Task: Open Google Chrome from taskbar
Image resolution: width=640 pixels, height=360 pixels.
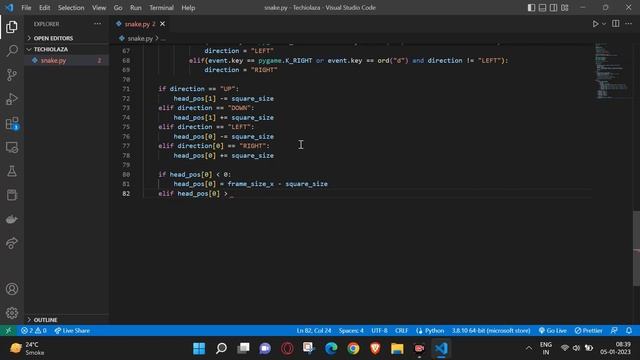Action: [x=353, y=348]
